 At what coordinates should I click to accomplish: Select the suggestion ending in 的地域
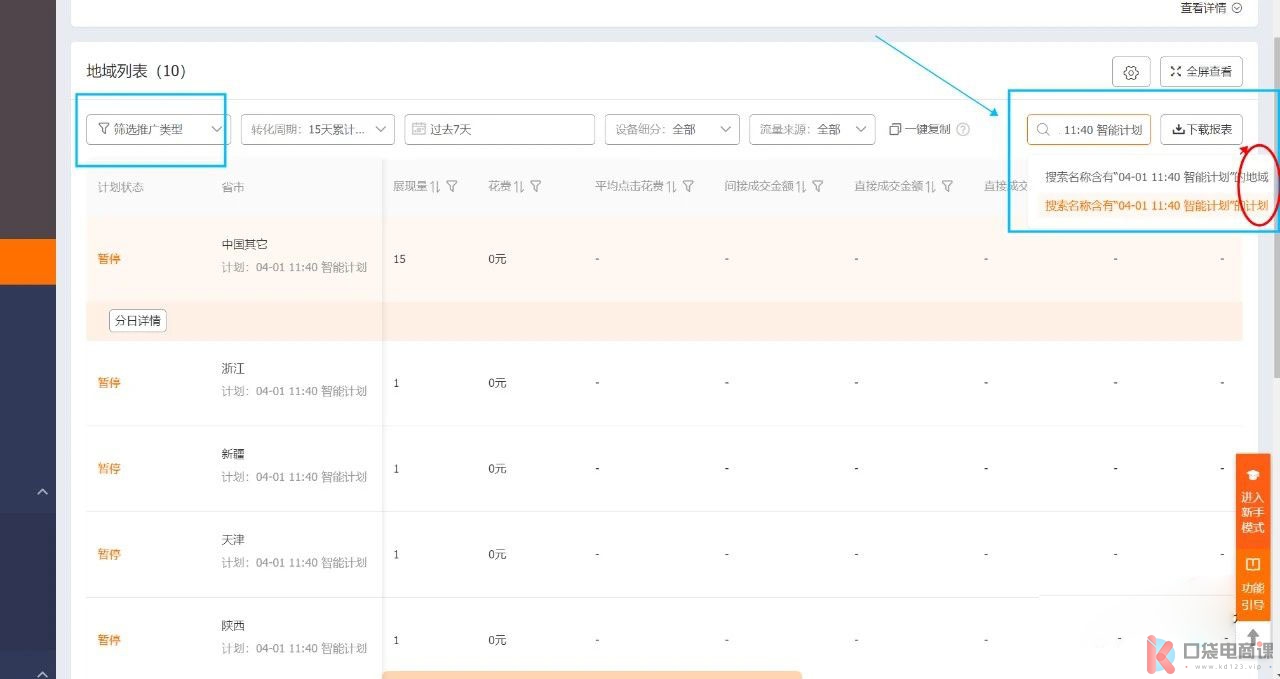[x=1155, y=177]
